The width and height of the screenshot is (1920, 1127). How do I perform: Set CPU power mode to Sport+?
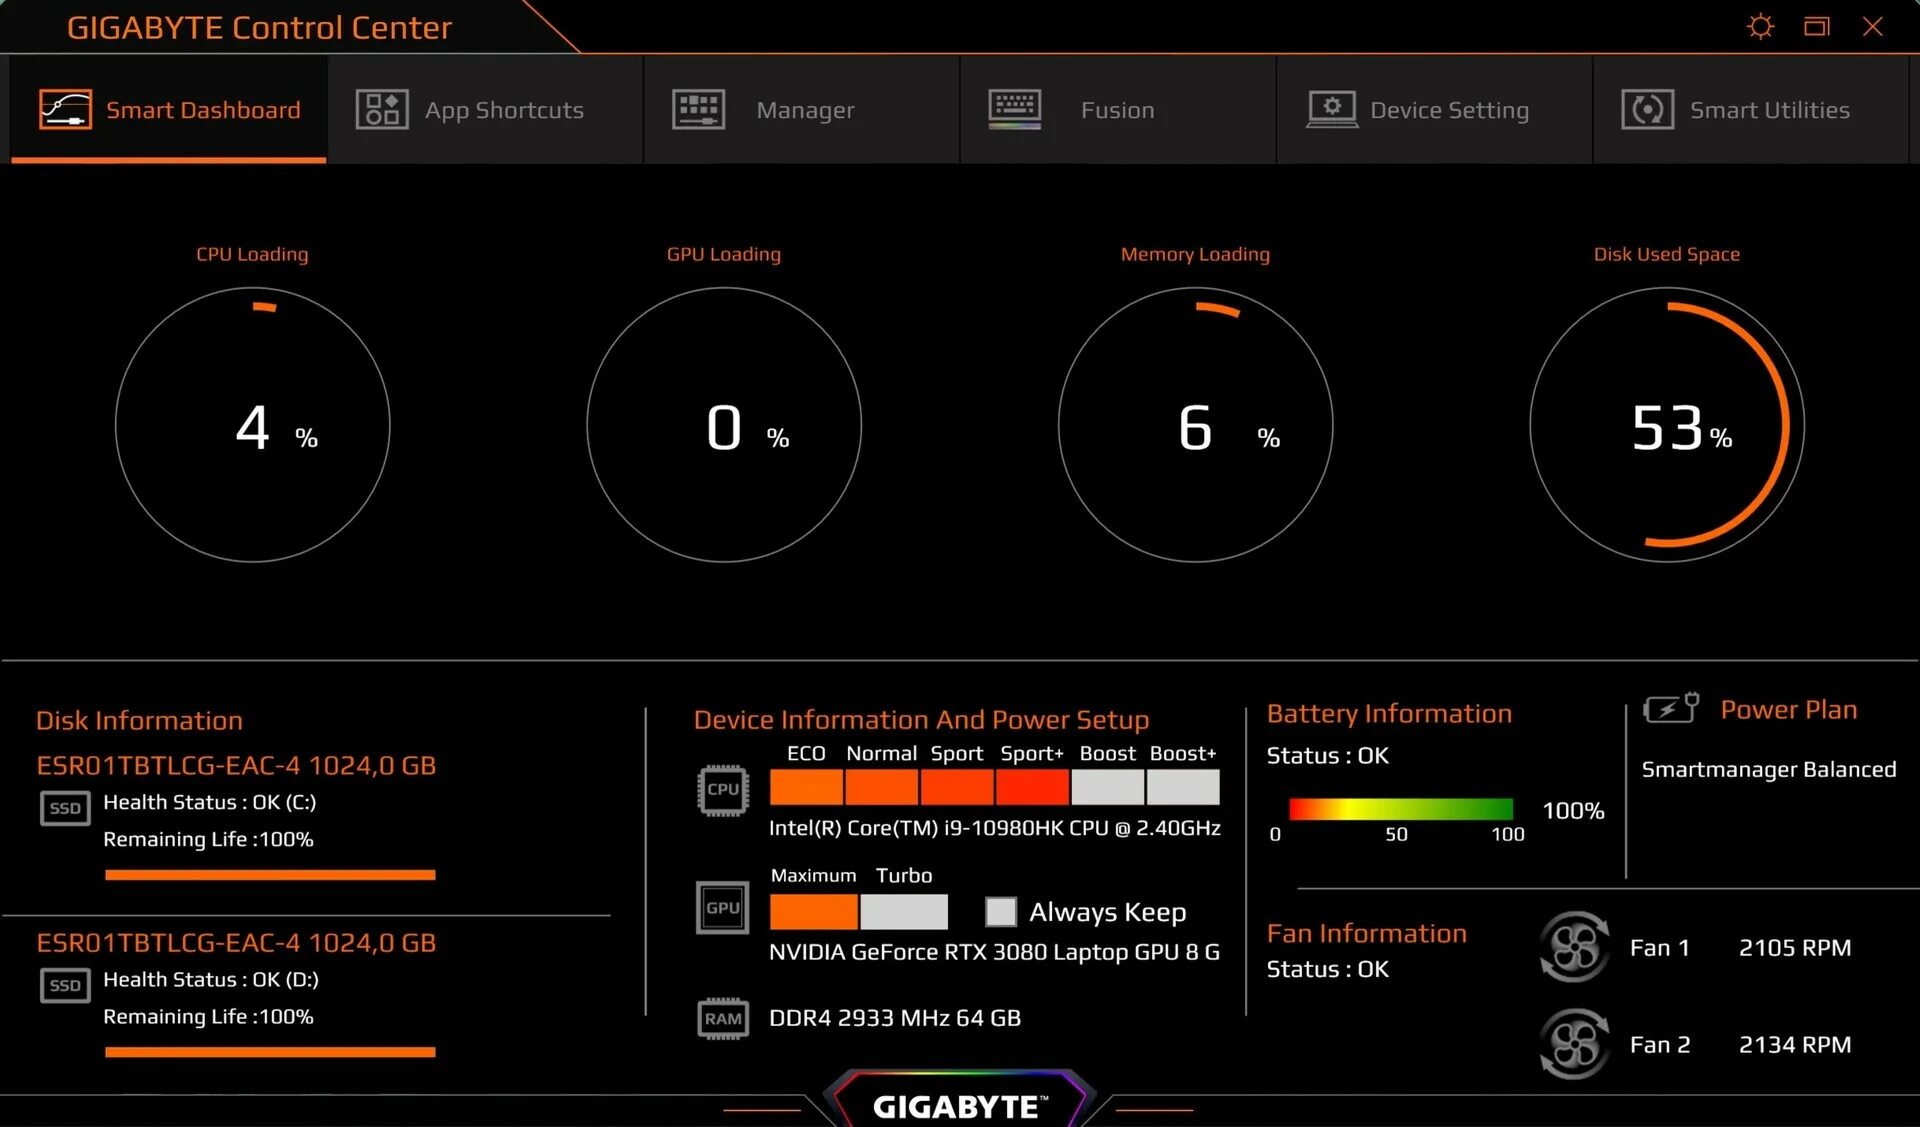pos(1031,788)
